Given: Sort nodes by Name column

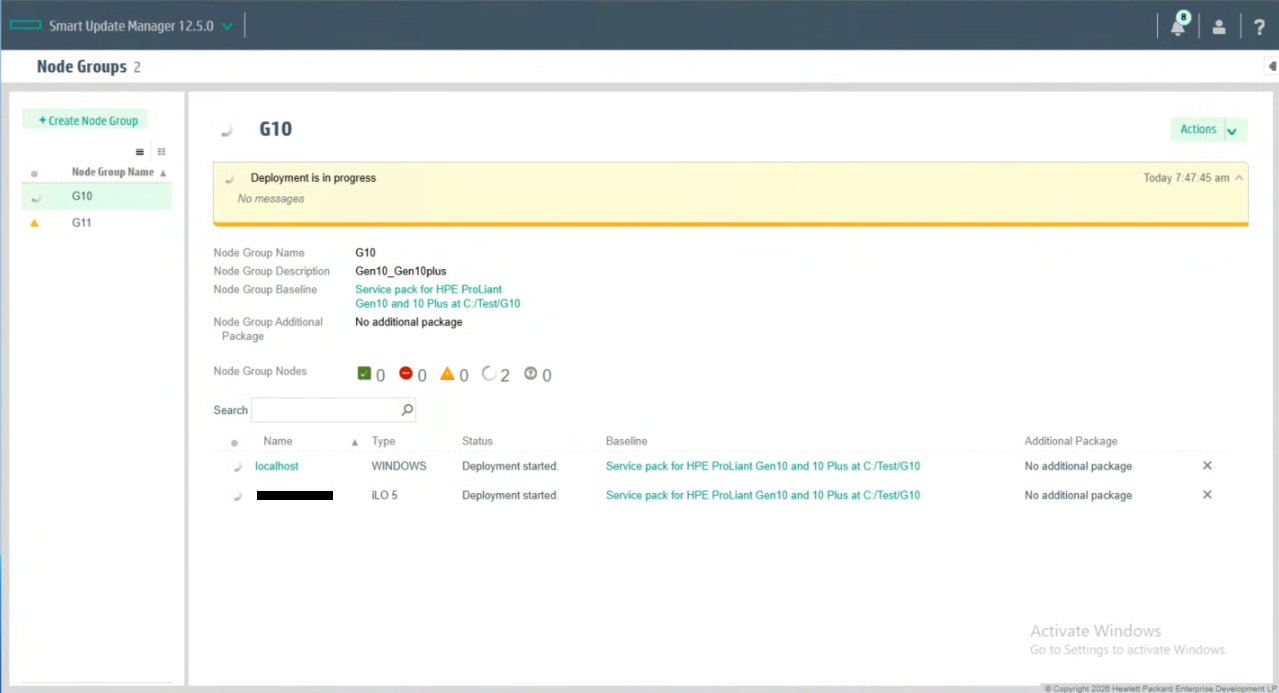Looking at the screenshot, I should click(278, 441).
